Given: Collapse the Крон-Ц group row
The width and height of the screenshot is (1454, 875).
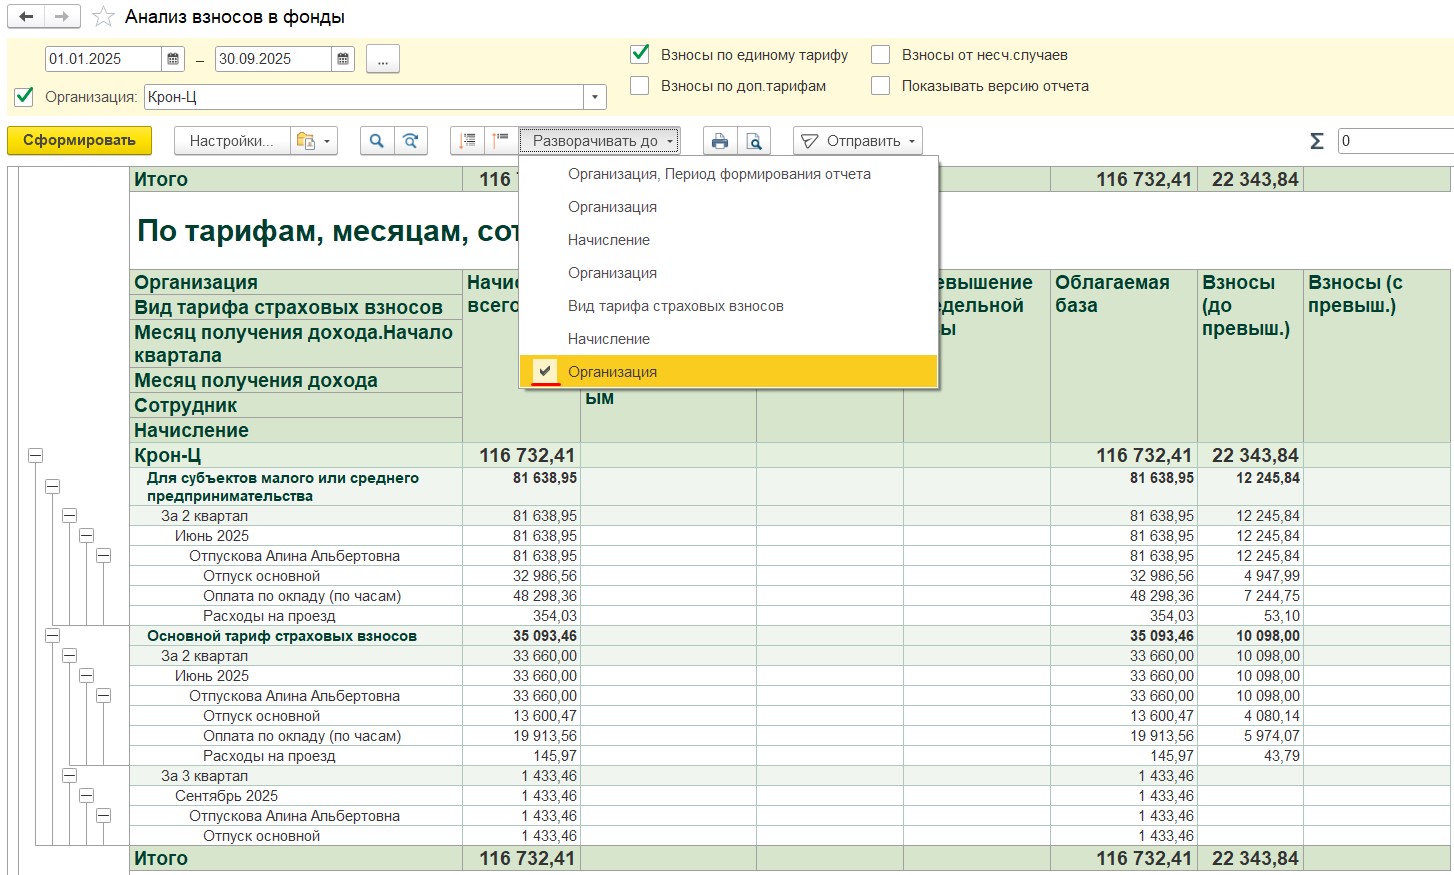Looking at the screenshot, I should point(35,456).
